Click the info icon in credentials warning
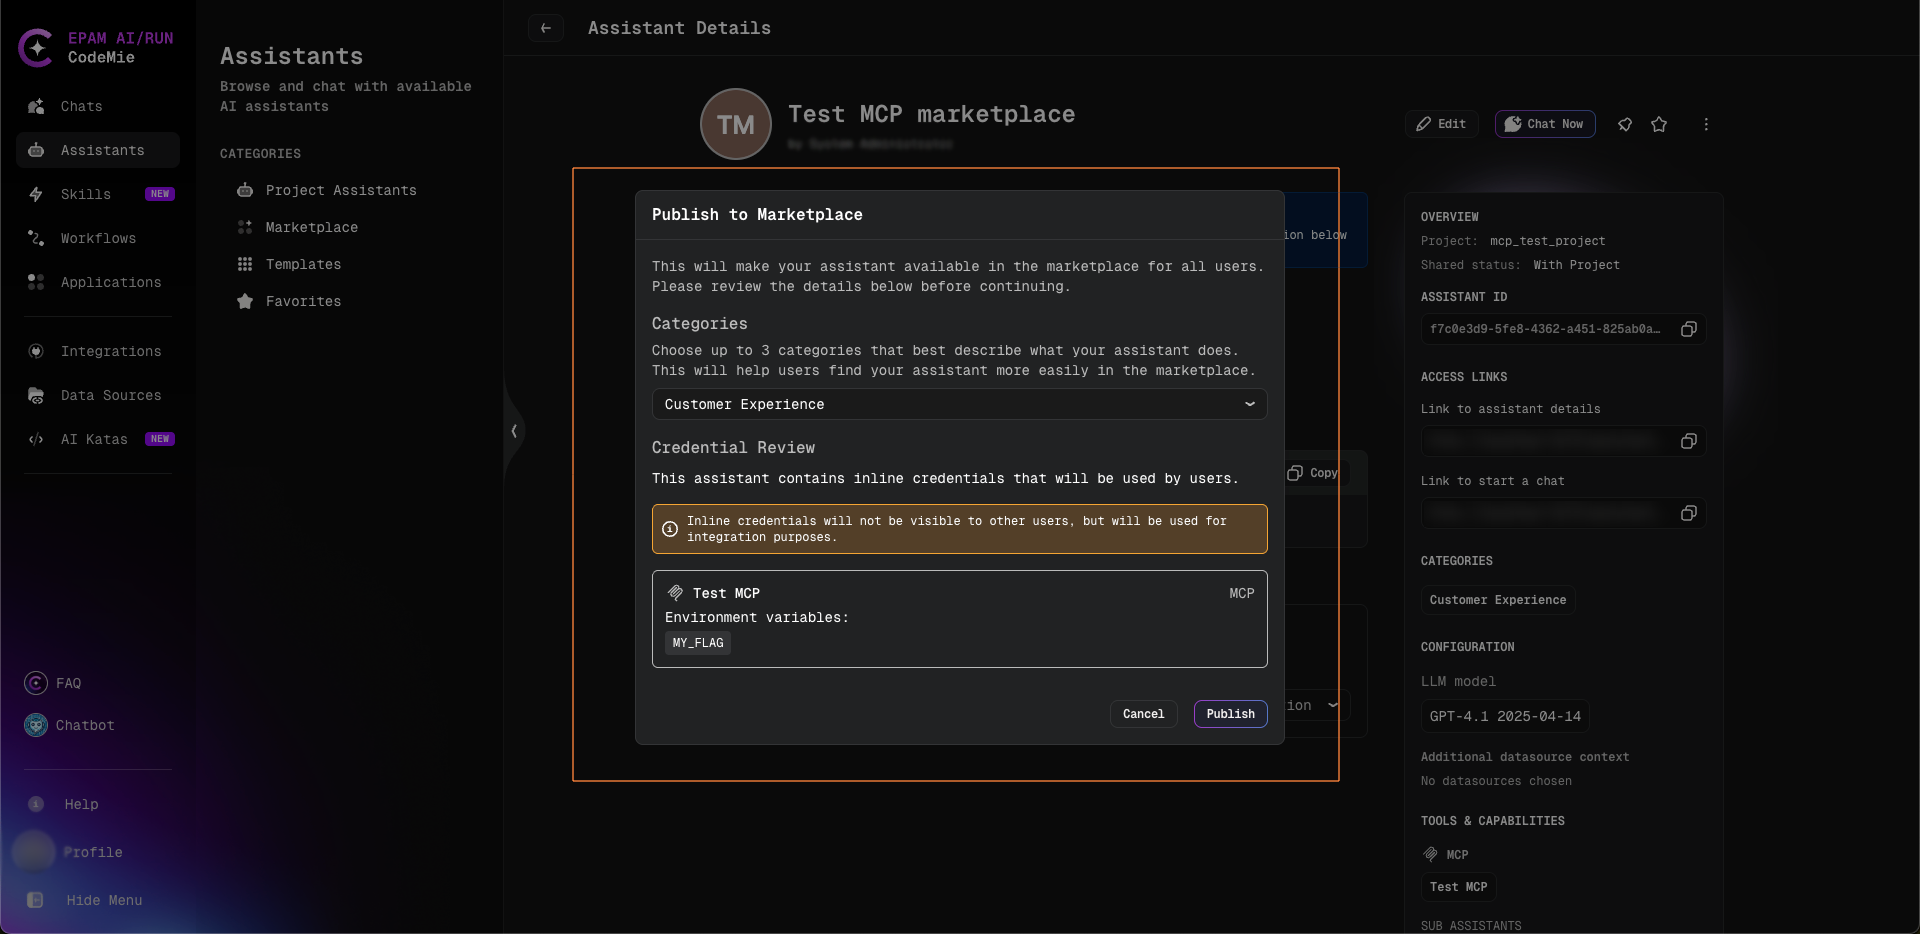This screenshot has height=934, width=1920. click(670, 529)
